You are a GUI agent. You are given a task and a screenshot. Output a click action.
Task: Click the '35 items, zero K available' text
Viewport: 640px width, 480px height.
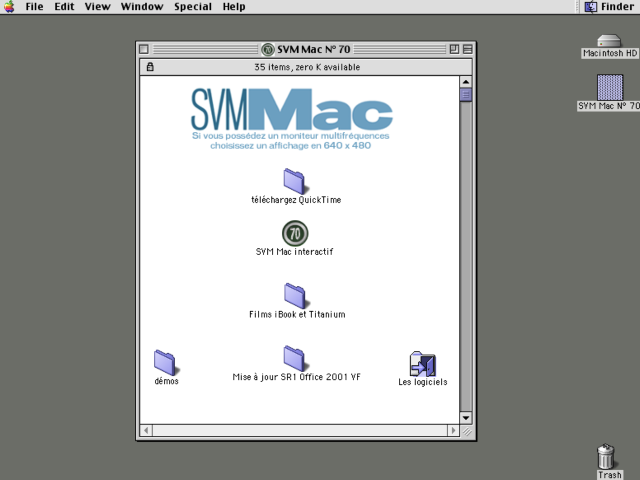point(307,67)
